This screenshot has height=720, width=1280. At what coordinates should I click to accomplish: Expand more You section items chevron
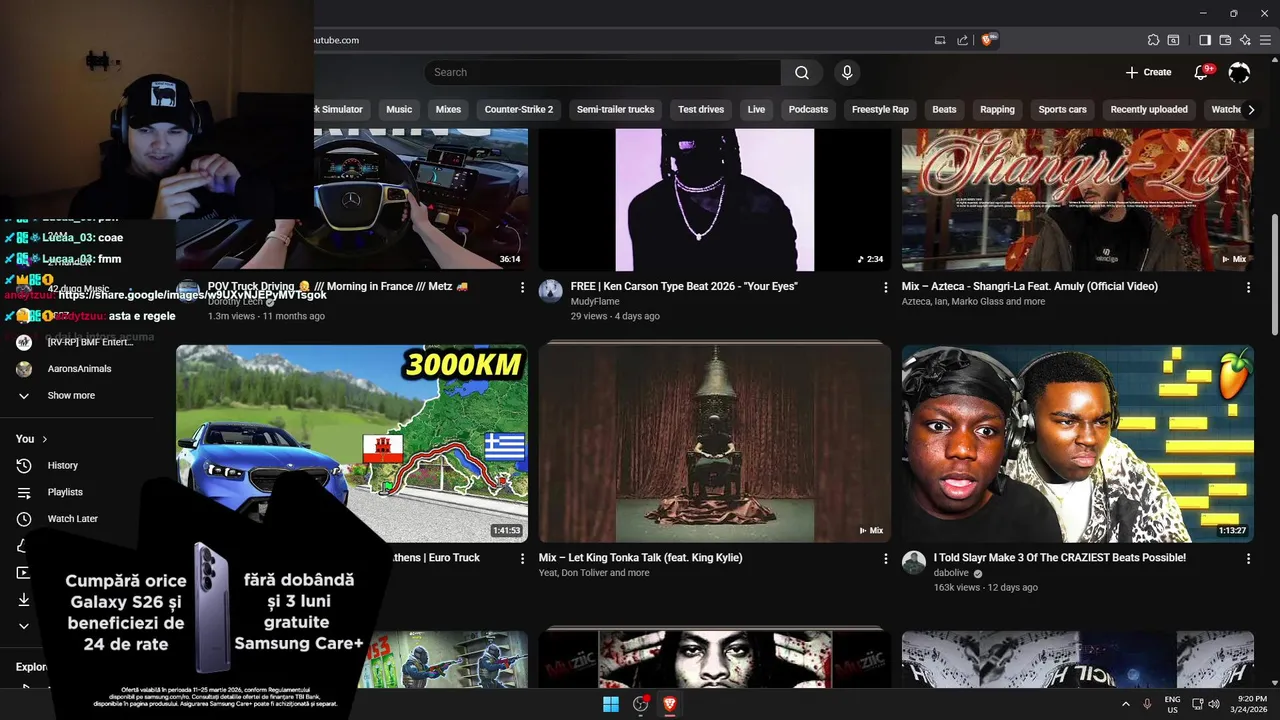tap(24, 626)
